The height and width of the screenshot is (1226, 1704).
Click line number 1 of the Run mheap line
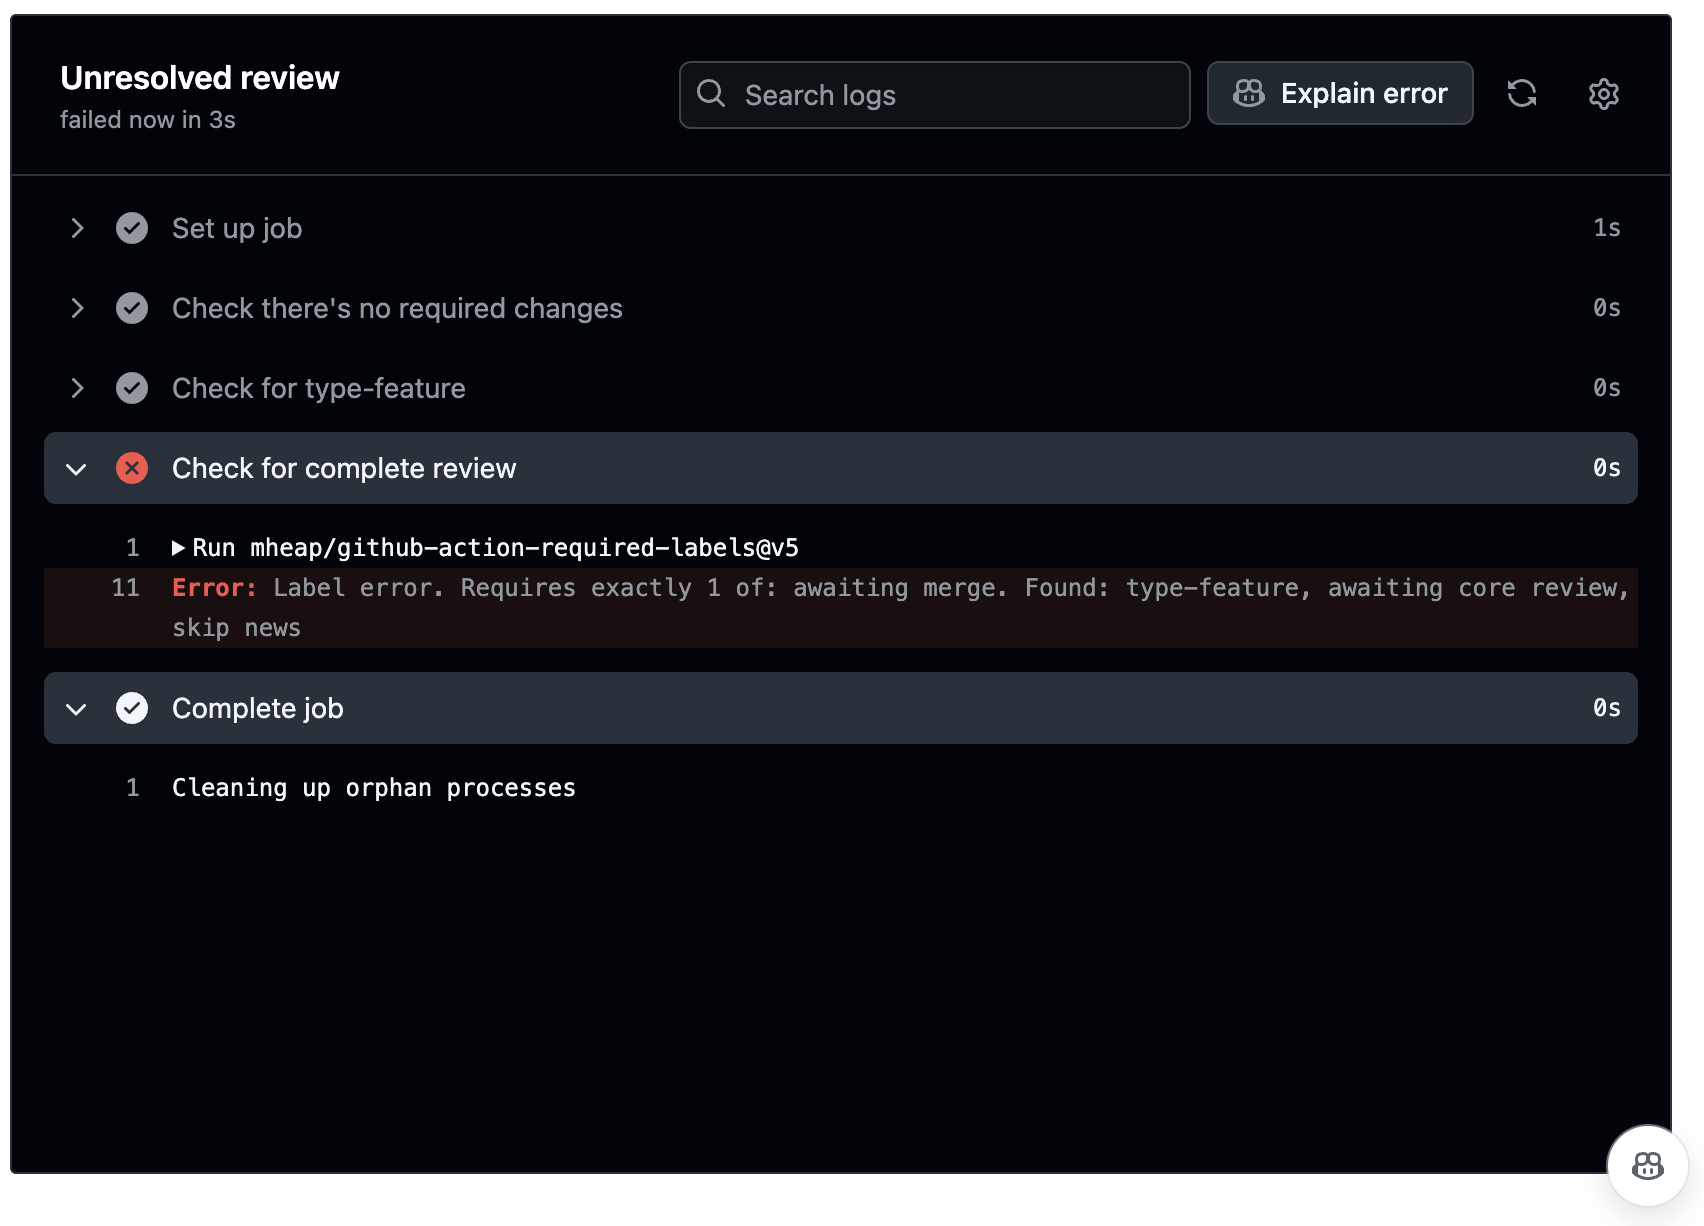(x=132, y=548)
